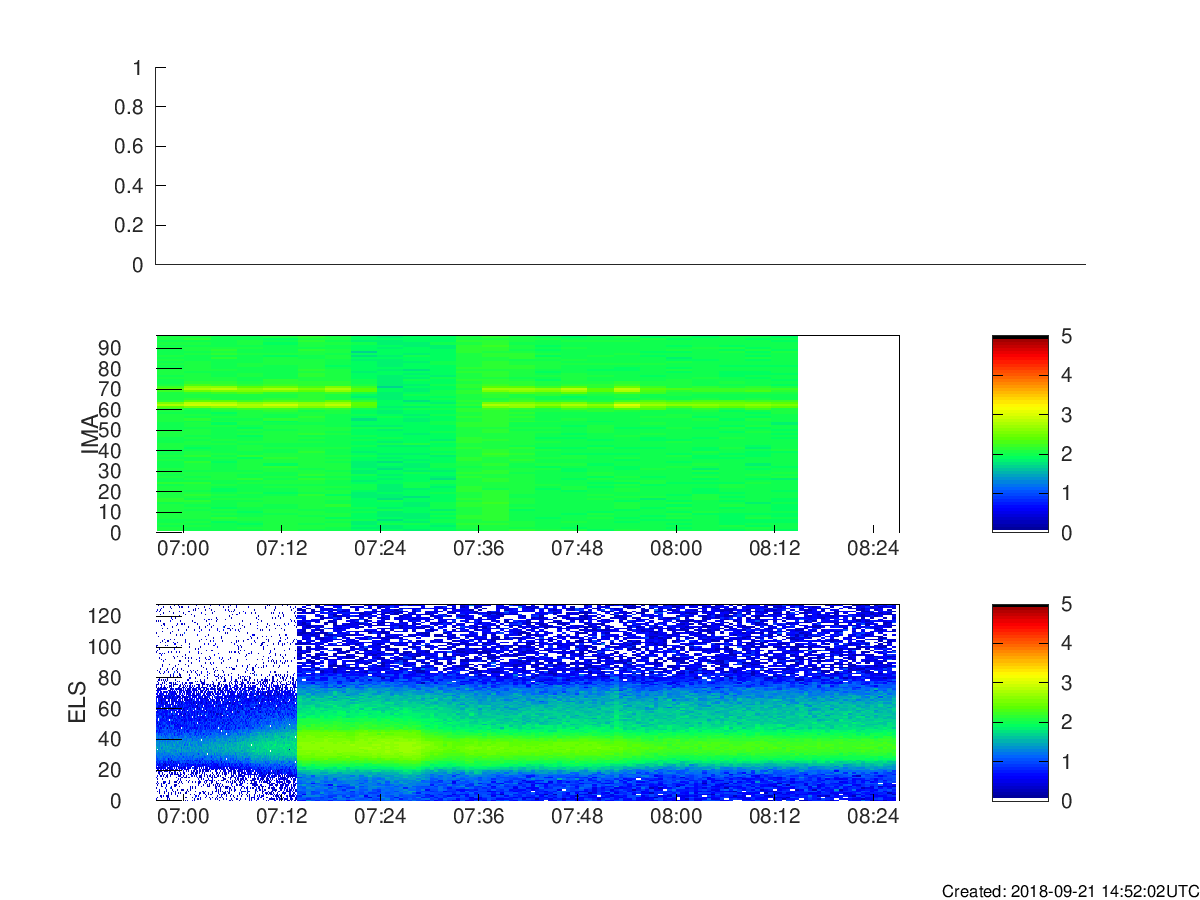Pick 07:24 time label under ELS plot
This screenshot has height=900, width=1200.
[380, 817]
